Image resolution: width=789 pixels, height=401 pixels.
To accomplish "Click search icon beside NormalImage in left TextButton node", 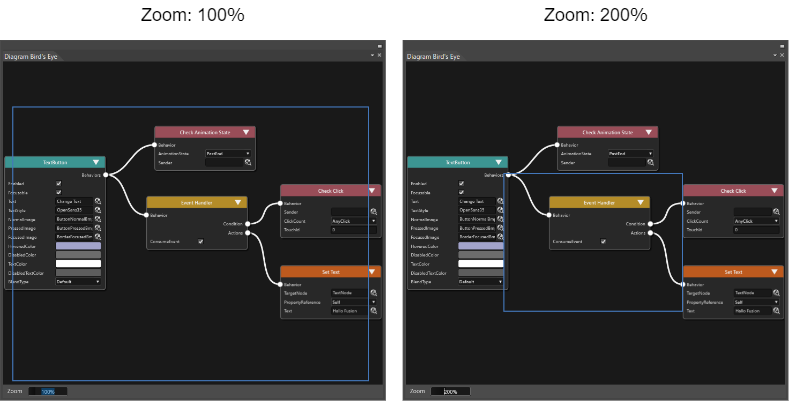I will 98,219.
